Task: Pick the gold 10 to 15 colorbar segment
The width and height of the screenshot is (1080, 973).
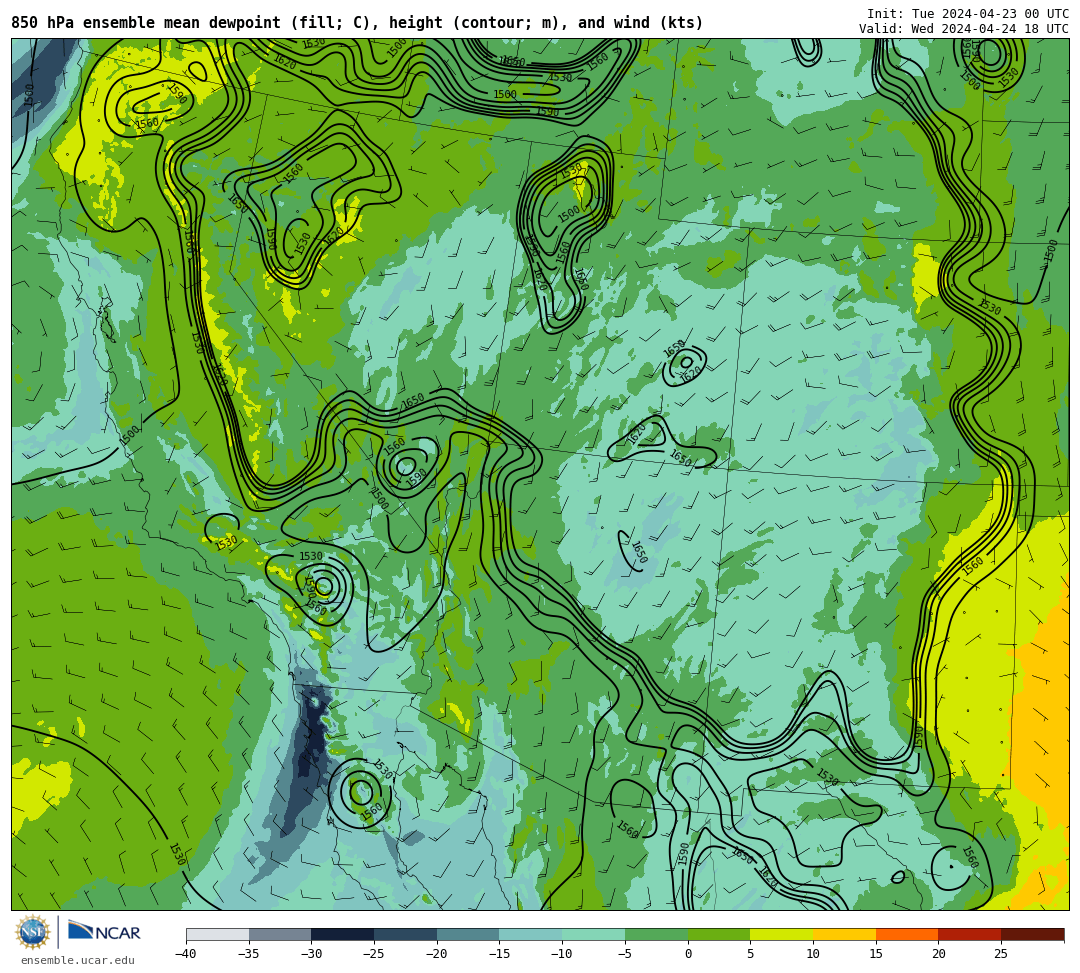Action: click(844, 934)
